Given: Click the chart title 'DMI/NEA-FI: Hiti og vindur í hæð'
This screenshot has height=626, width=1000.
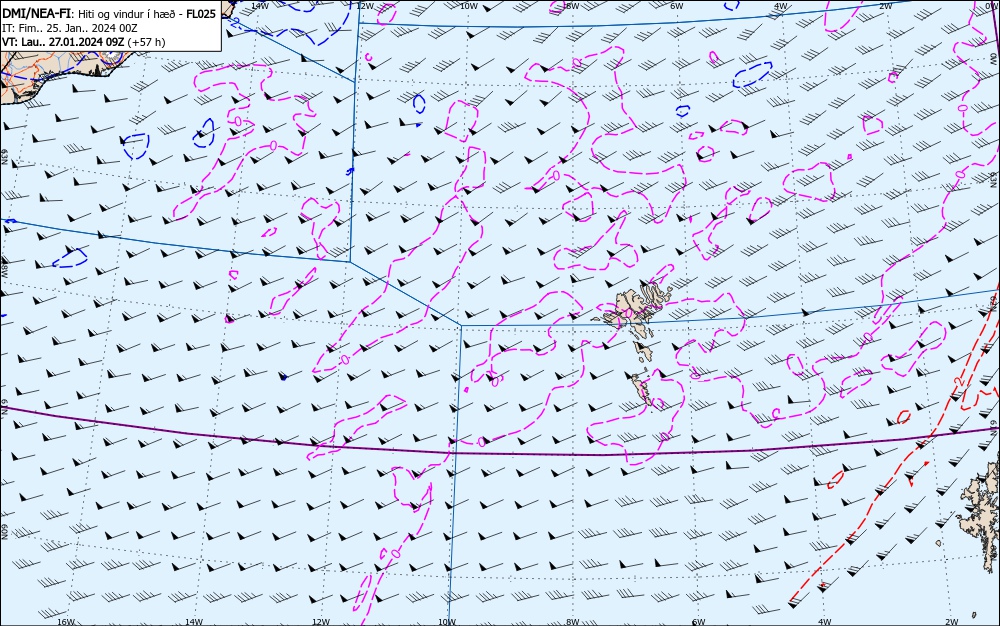Looking at the screenshot, I should 92,14.
